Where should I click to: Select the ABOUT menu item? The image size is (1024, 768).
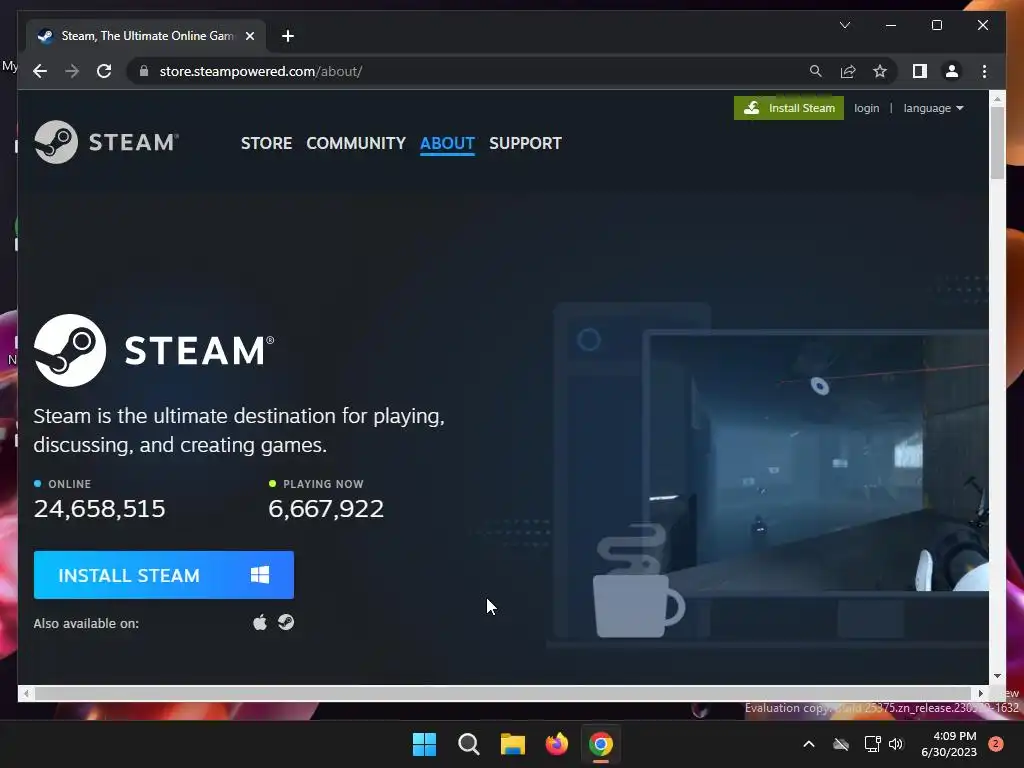coord(447,143)
